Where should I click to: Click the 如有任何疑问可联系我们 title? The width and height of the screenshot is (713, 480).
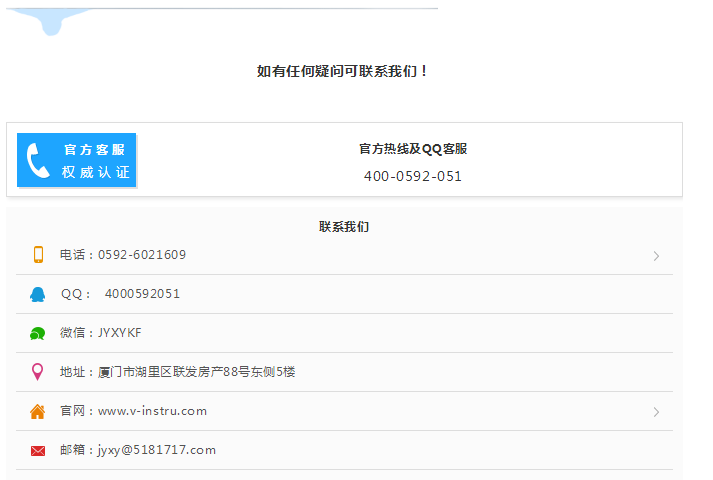pos(343,71)
